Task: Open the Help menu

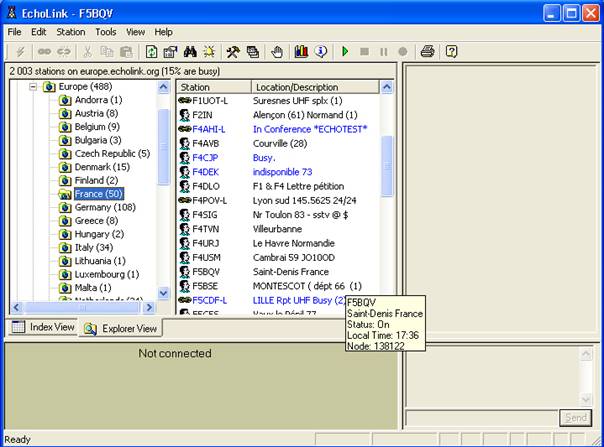Action: (x=163, y=32)
